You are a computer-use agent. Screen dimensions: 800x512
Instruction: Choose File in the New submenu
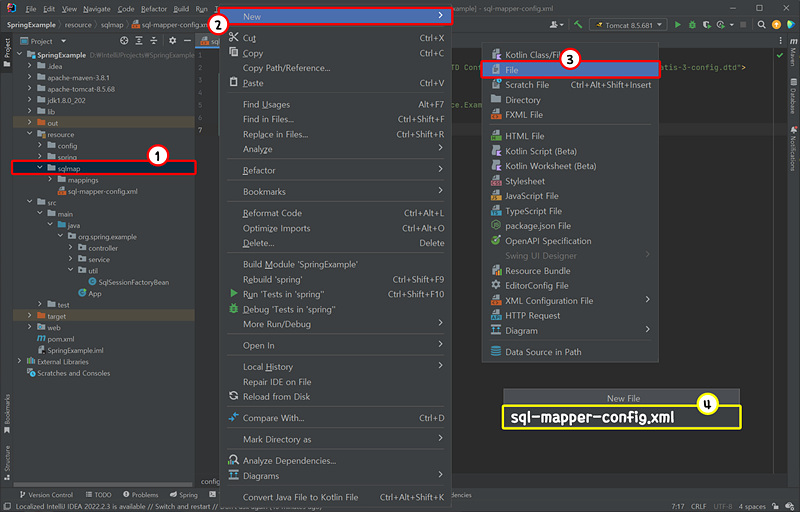coord(570,70)
